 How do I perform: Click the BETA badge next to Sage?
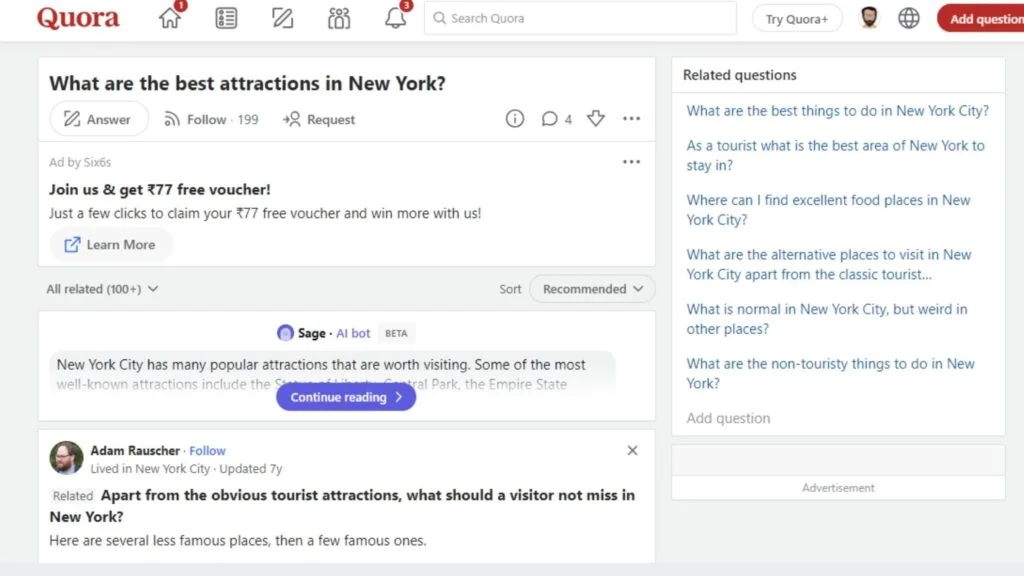pyautogui.click(x=396, y=333)
